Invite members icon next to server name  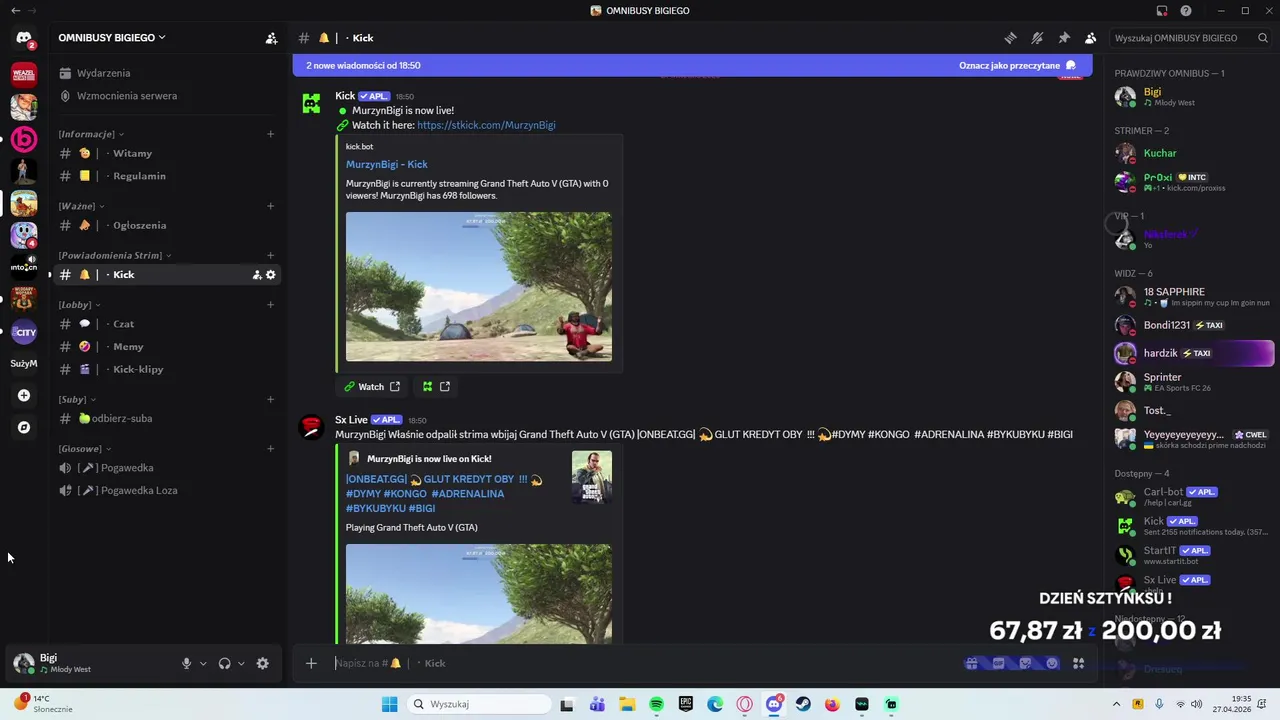point(271,38)
